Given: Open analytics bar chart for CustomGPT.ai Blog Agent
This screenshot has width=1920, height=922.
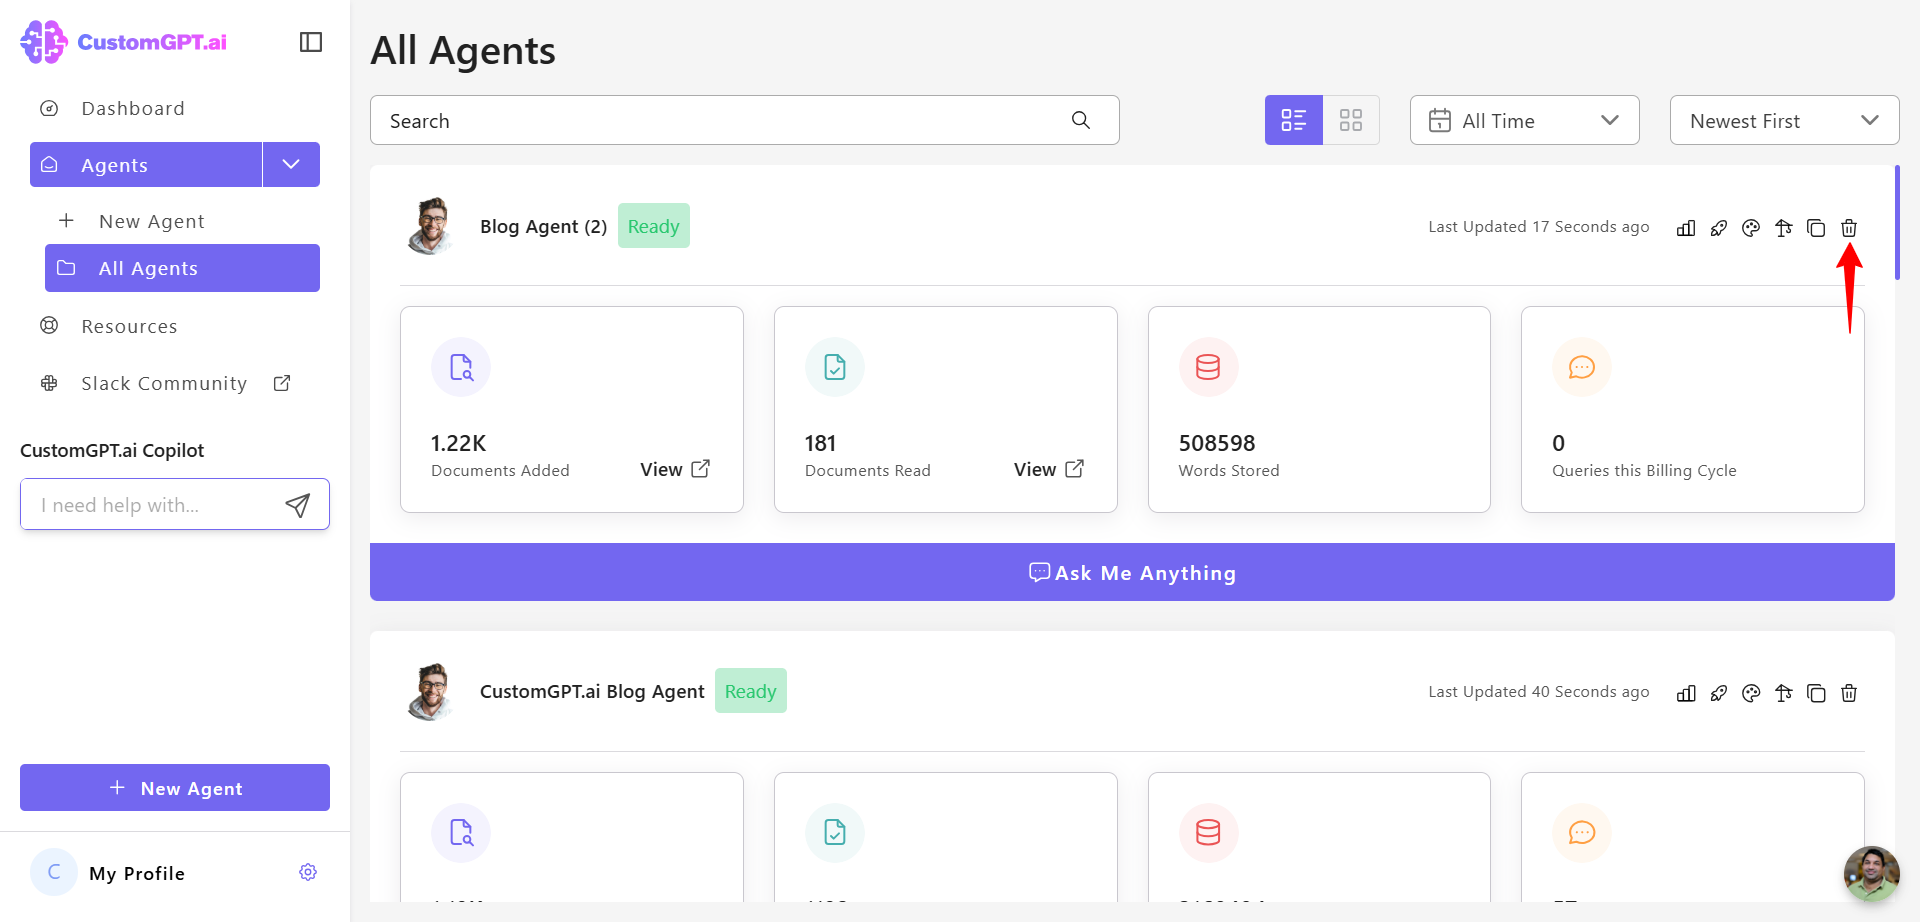Looking at the screenshot, I should pyautogui.click(x=1686, y=693).
